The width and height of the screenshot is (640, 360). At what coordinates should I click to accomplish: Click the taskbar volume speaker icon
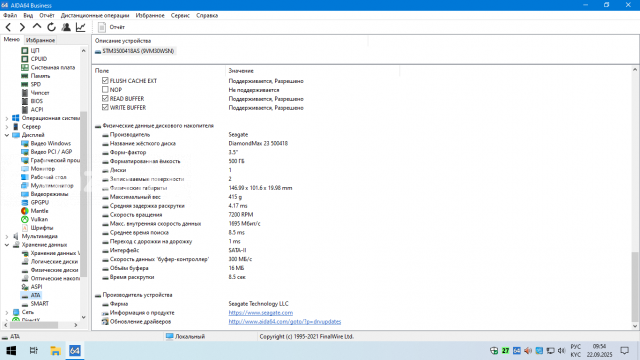[x=562, y=351]
